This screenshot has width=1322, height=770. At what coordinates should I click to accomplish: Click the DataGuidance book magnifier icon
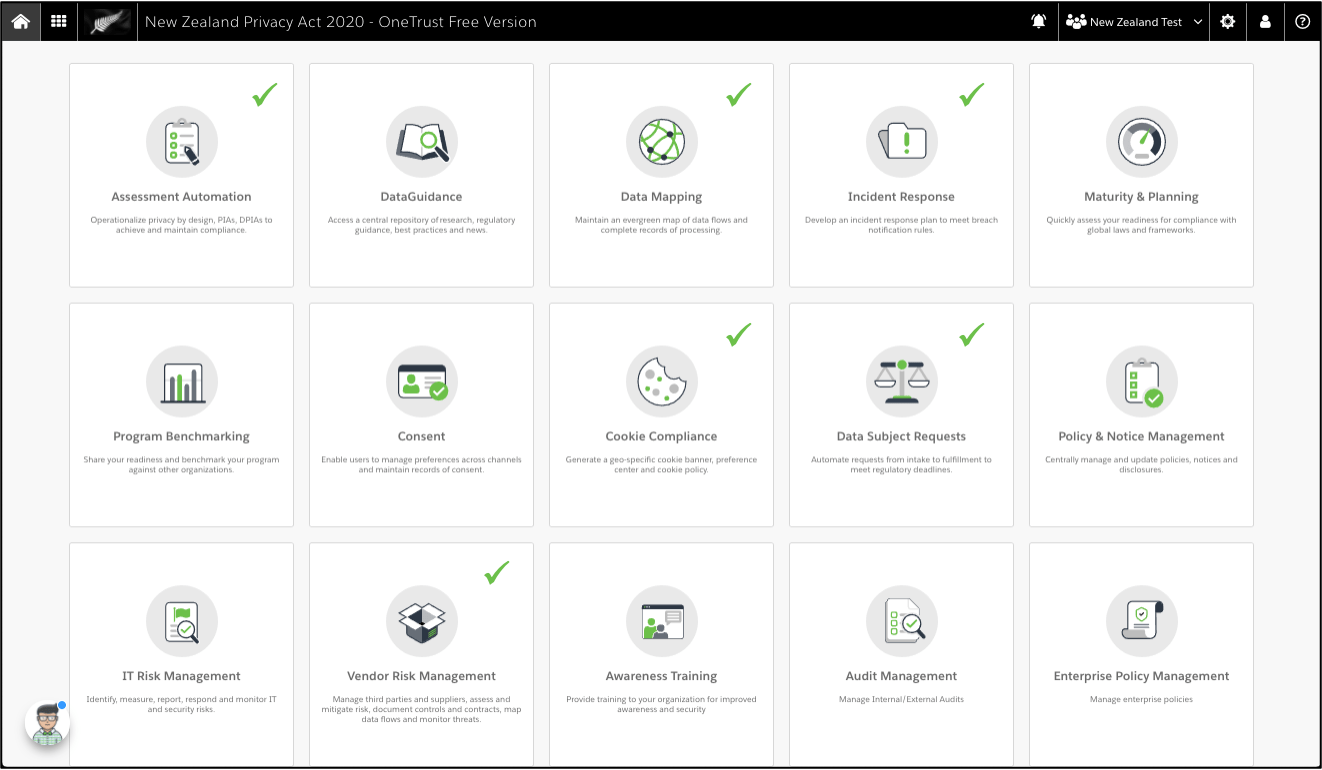[422, 141]
